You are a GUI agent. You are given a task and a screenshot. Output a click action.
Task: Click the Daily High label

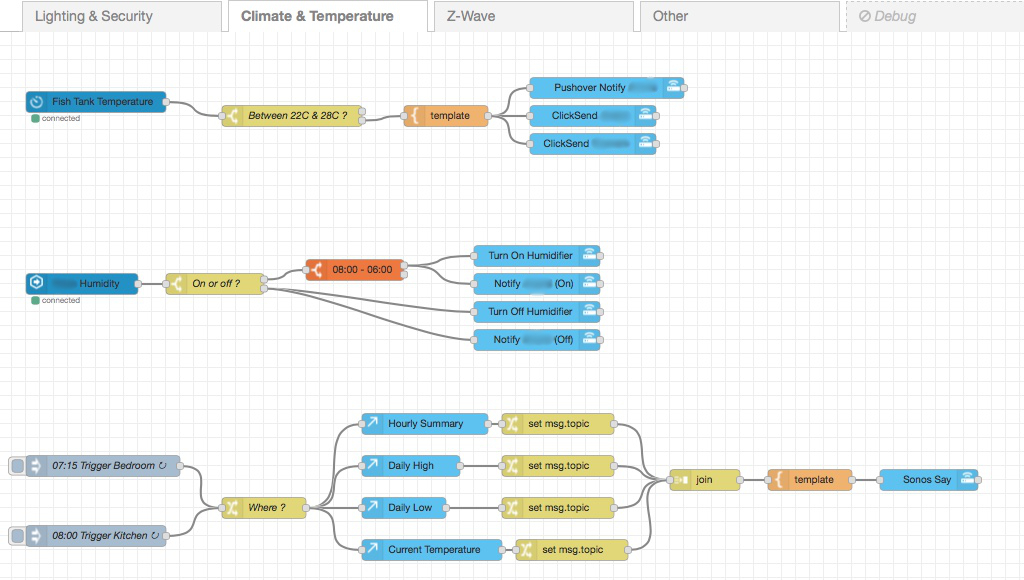(411, 466)
